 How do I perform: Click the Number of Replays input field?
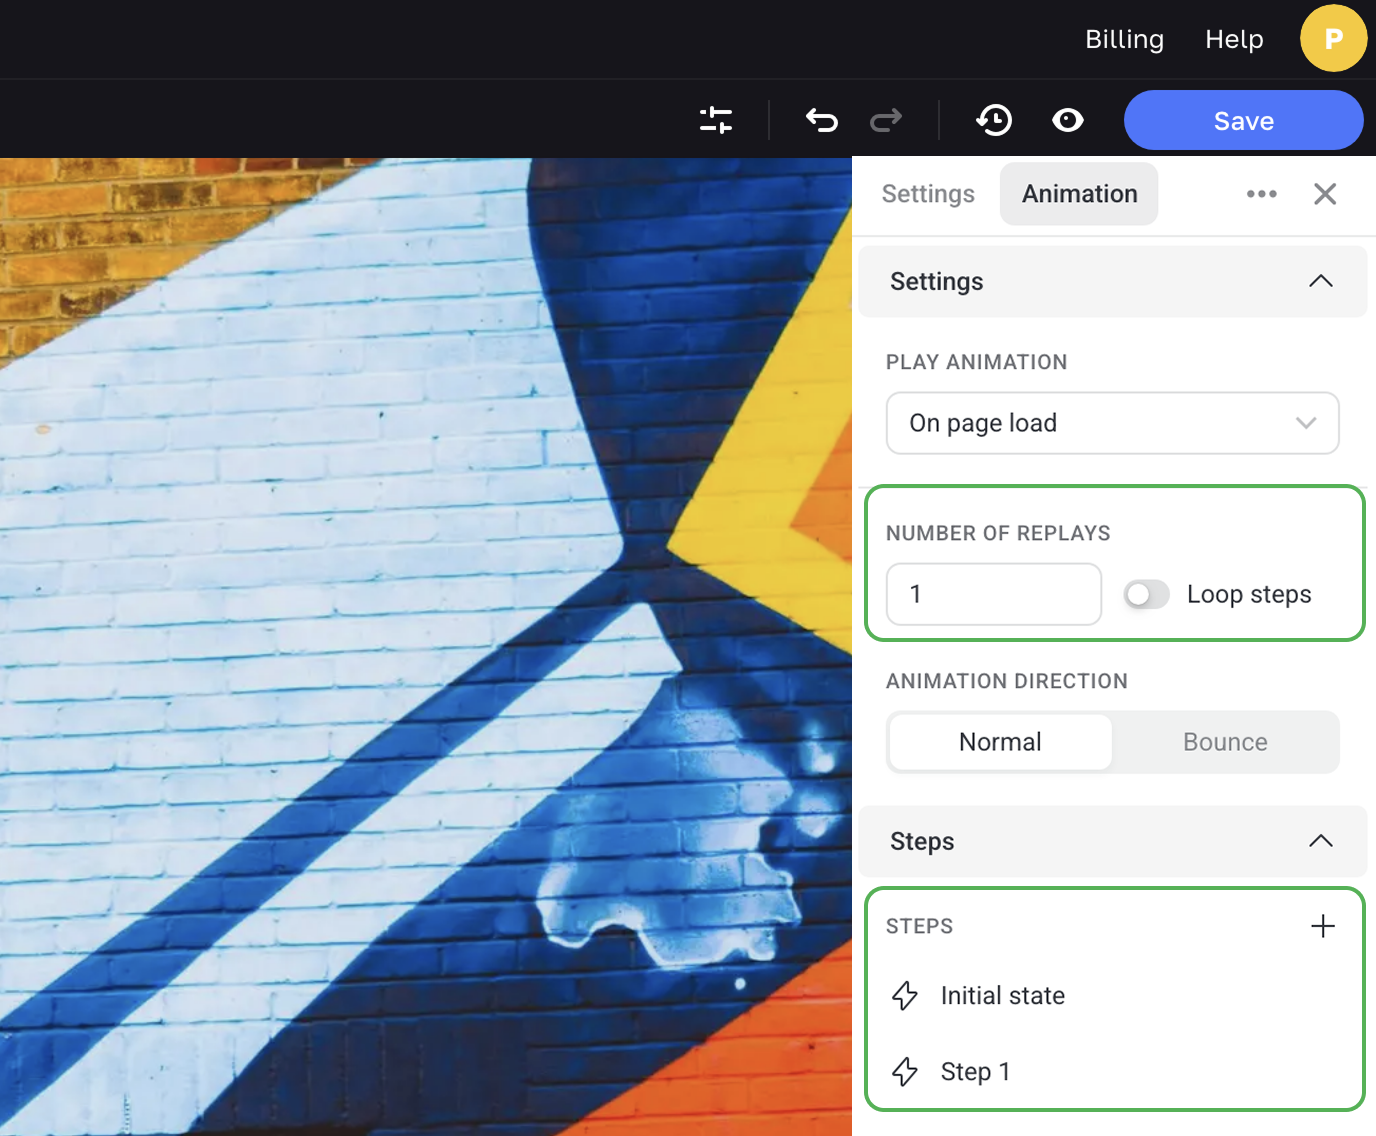pyautogui.click(x=994, y=594)
